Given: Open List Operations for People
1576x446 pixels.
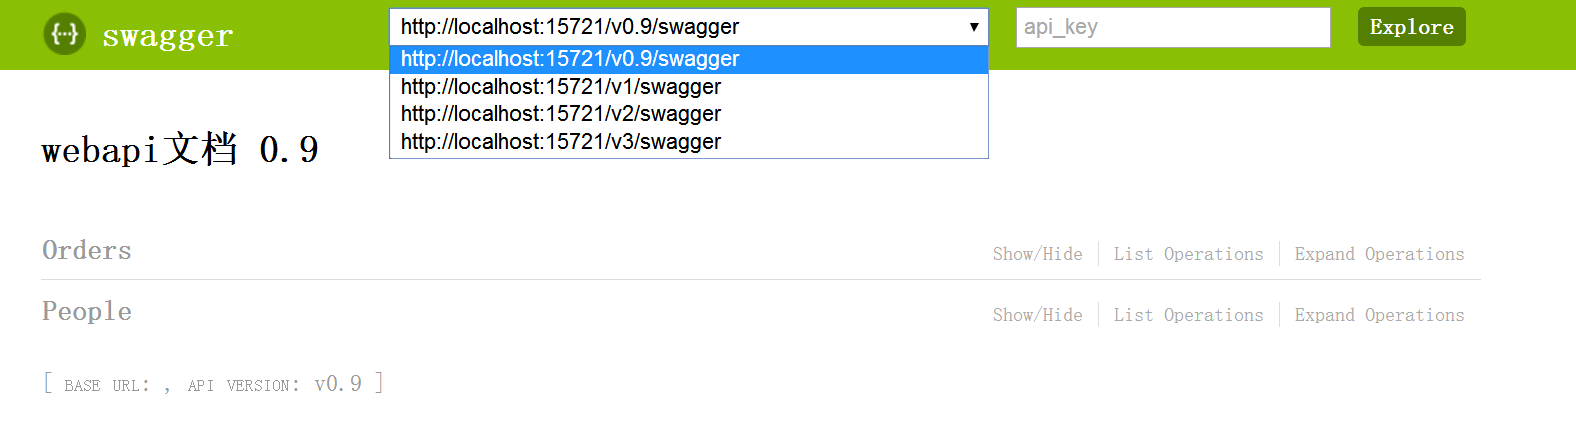Looking at the screenshot, I should 1188,315.
